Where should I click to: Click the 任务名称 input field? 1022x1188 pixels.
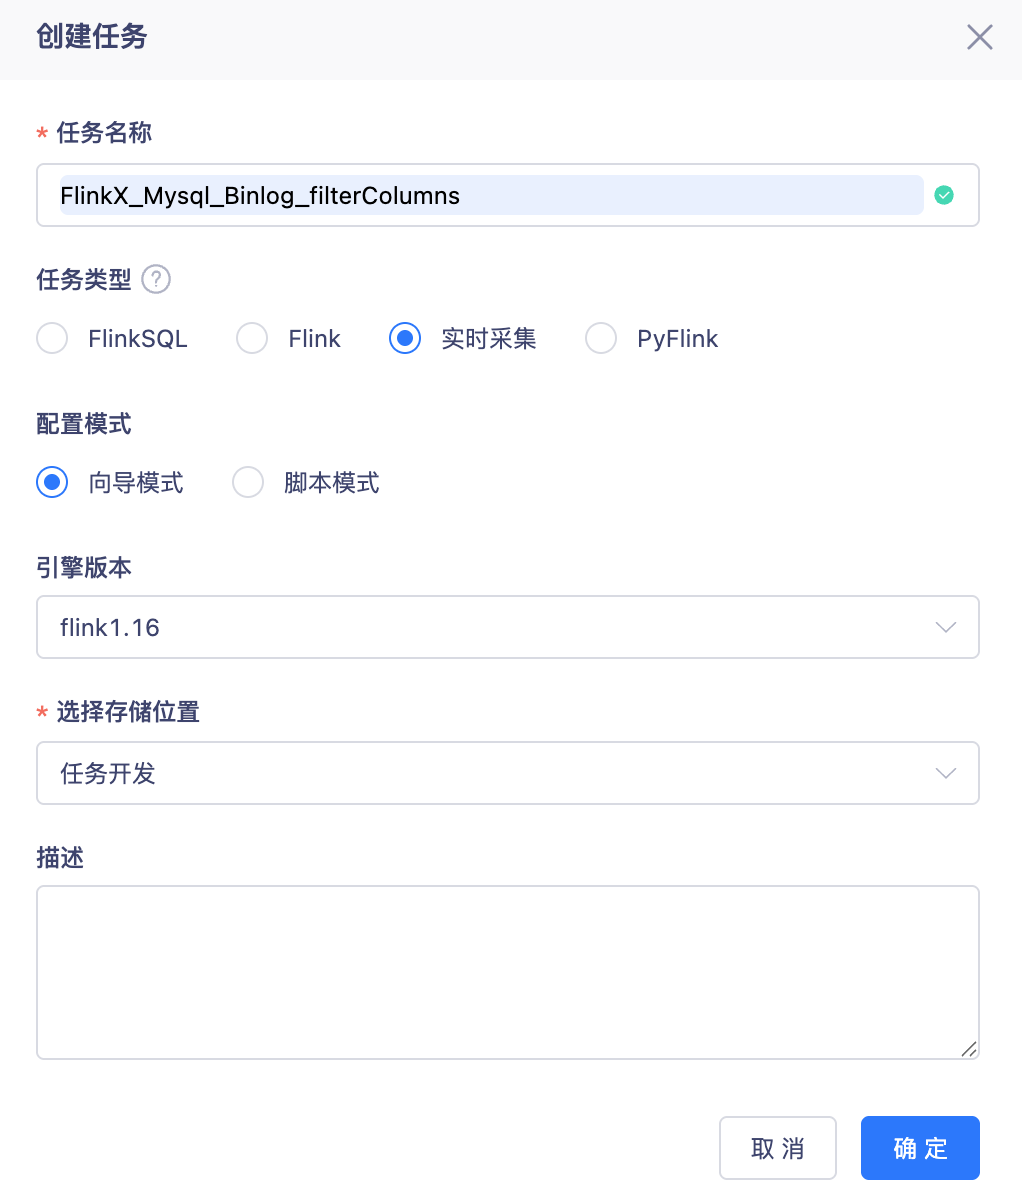point(508,195)
